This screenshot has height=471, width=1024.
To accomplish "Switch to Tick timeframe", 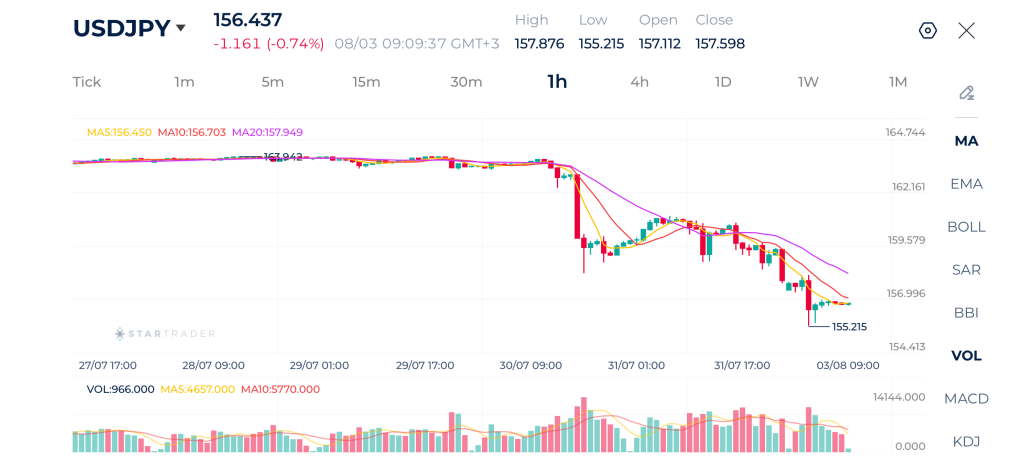I will coord(87,82).
